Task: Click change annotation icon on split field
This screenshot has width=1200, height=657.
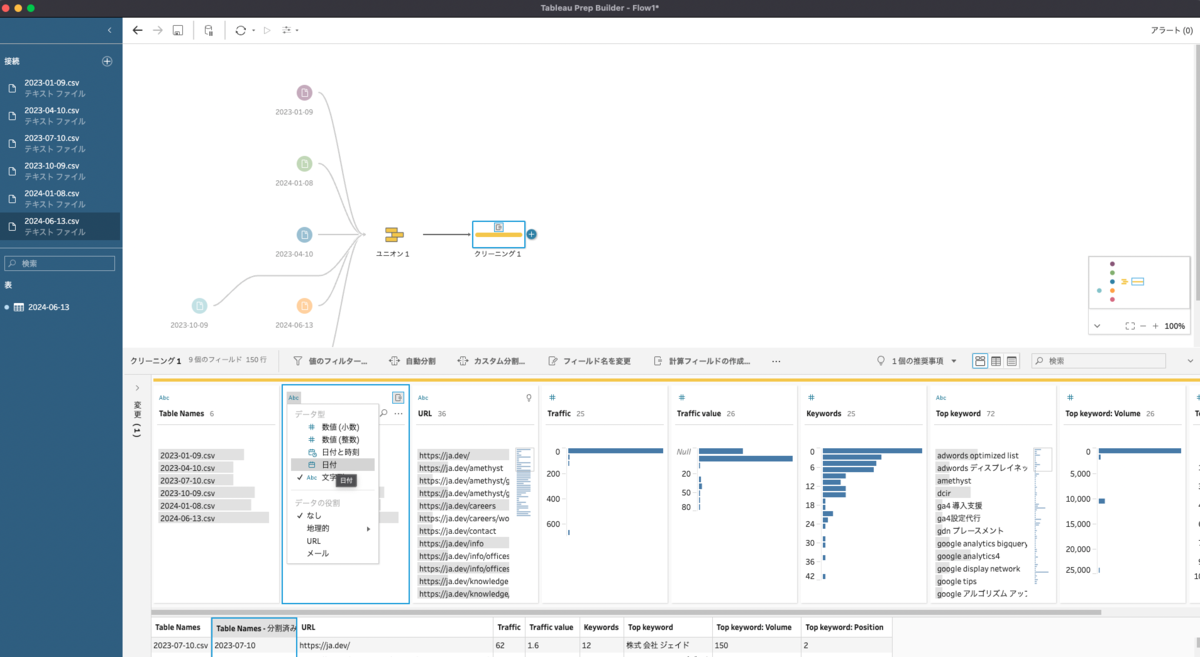Action: point(398,397)
